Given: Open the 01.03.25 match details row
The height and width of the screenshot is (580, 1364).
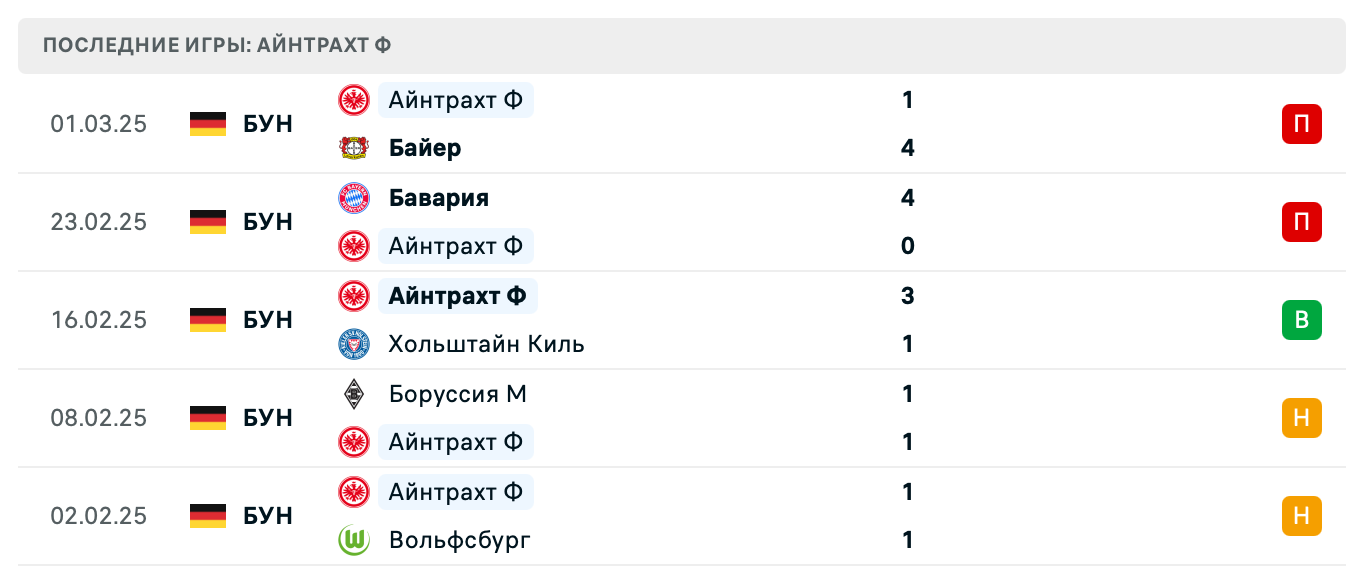Looking at the screenshot, I should pyautogui.click(x=682, y=124).
